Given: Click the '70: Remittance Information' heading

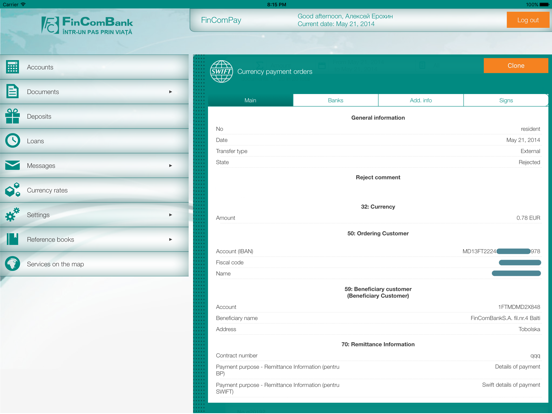Looking at the screenshot, I should click(378, 344).
